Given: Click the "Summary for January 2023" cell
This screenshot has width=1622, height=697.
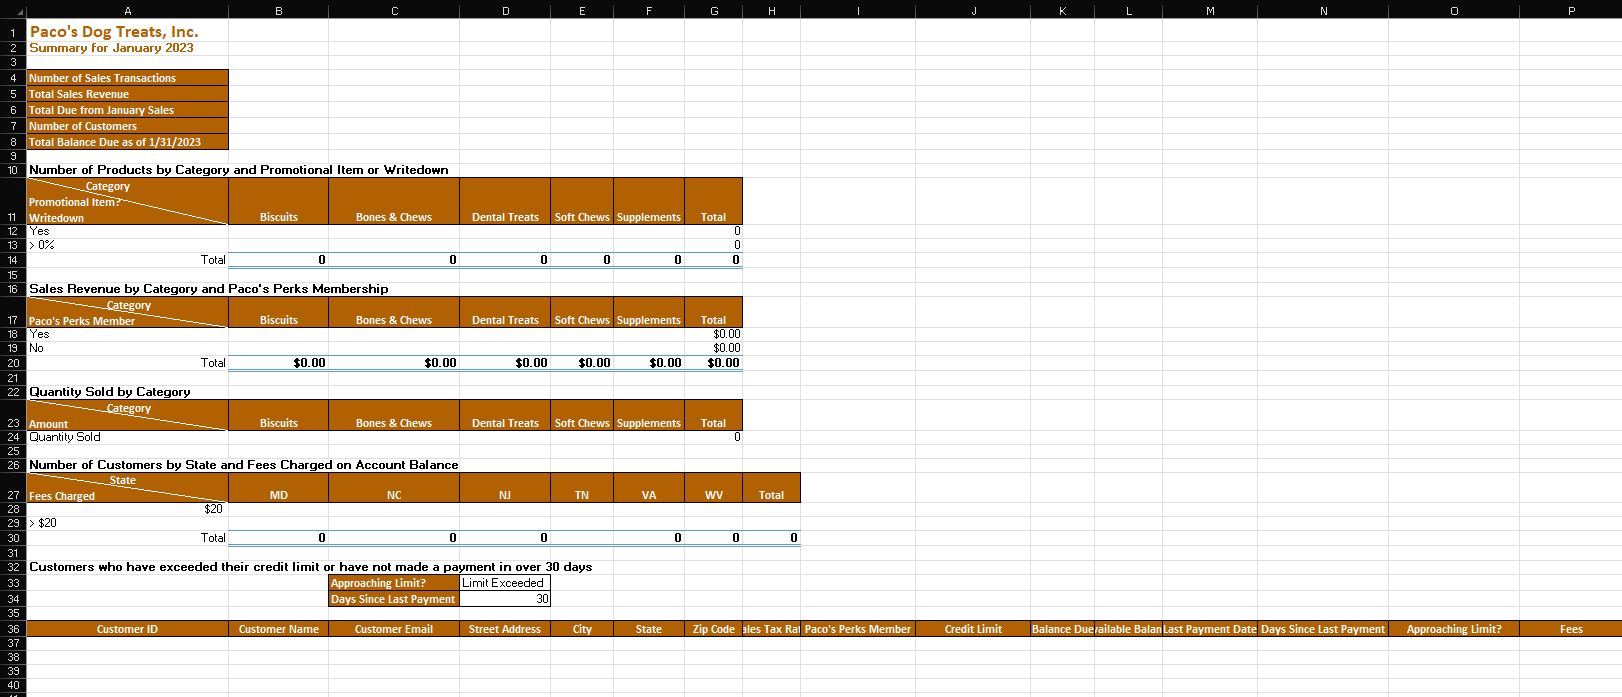Looking at the screenshot, I should click(111, 48).
